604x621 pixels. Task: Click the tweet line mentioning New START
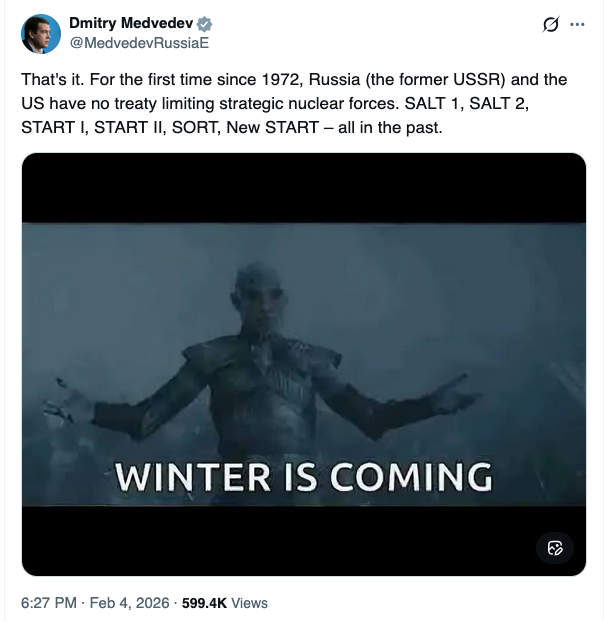tap(232, 128)
